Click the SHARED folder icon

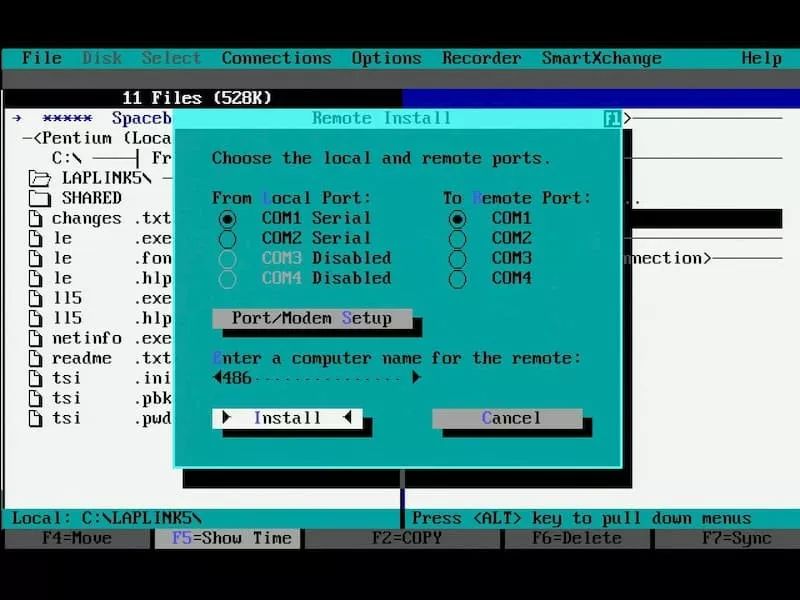coord(39,198)
